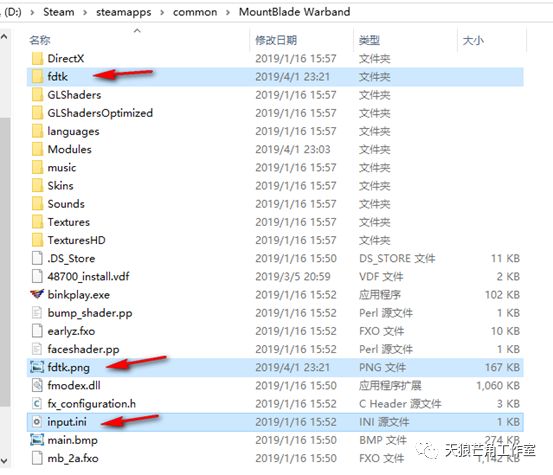Click the scrollbar down arrow
Viewport: 553px width, 475px height.
pyautogui.click(x=4, y=461)
